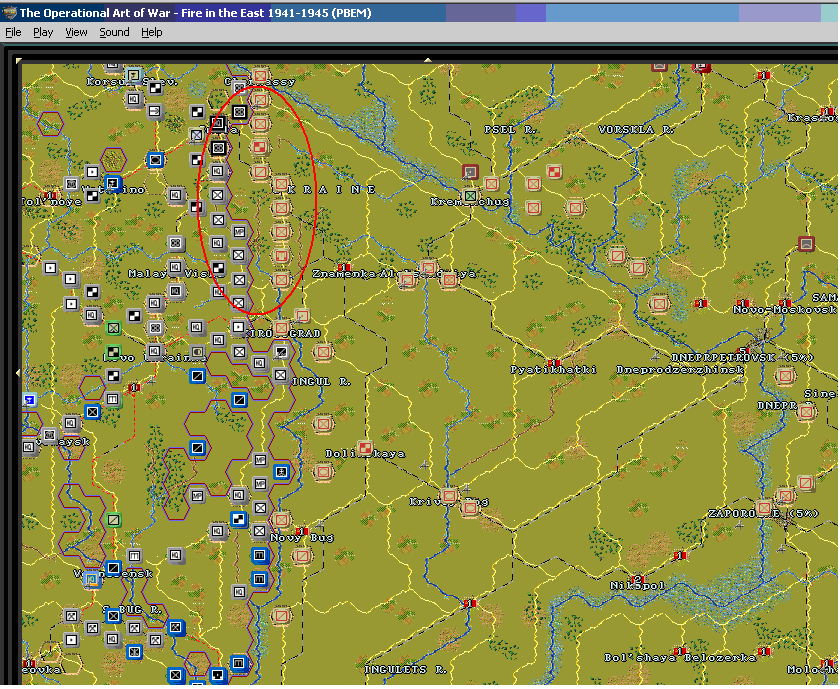
Task: Select black-bordered unit just below Cherkassy label
Action: [239, 112]
